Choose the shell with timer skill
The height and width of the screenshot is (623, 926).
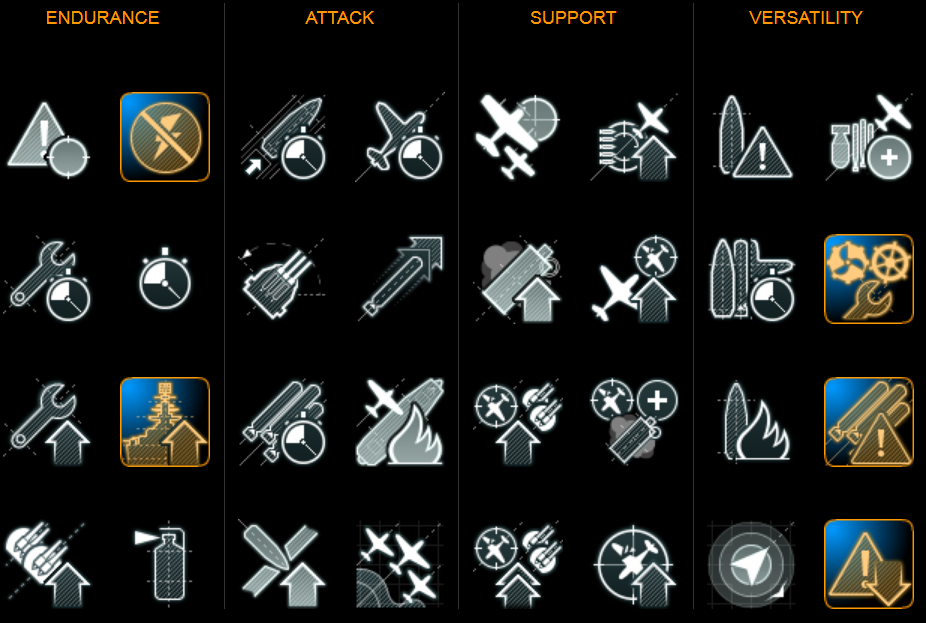tap(283, 138)
